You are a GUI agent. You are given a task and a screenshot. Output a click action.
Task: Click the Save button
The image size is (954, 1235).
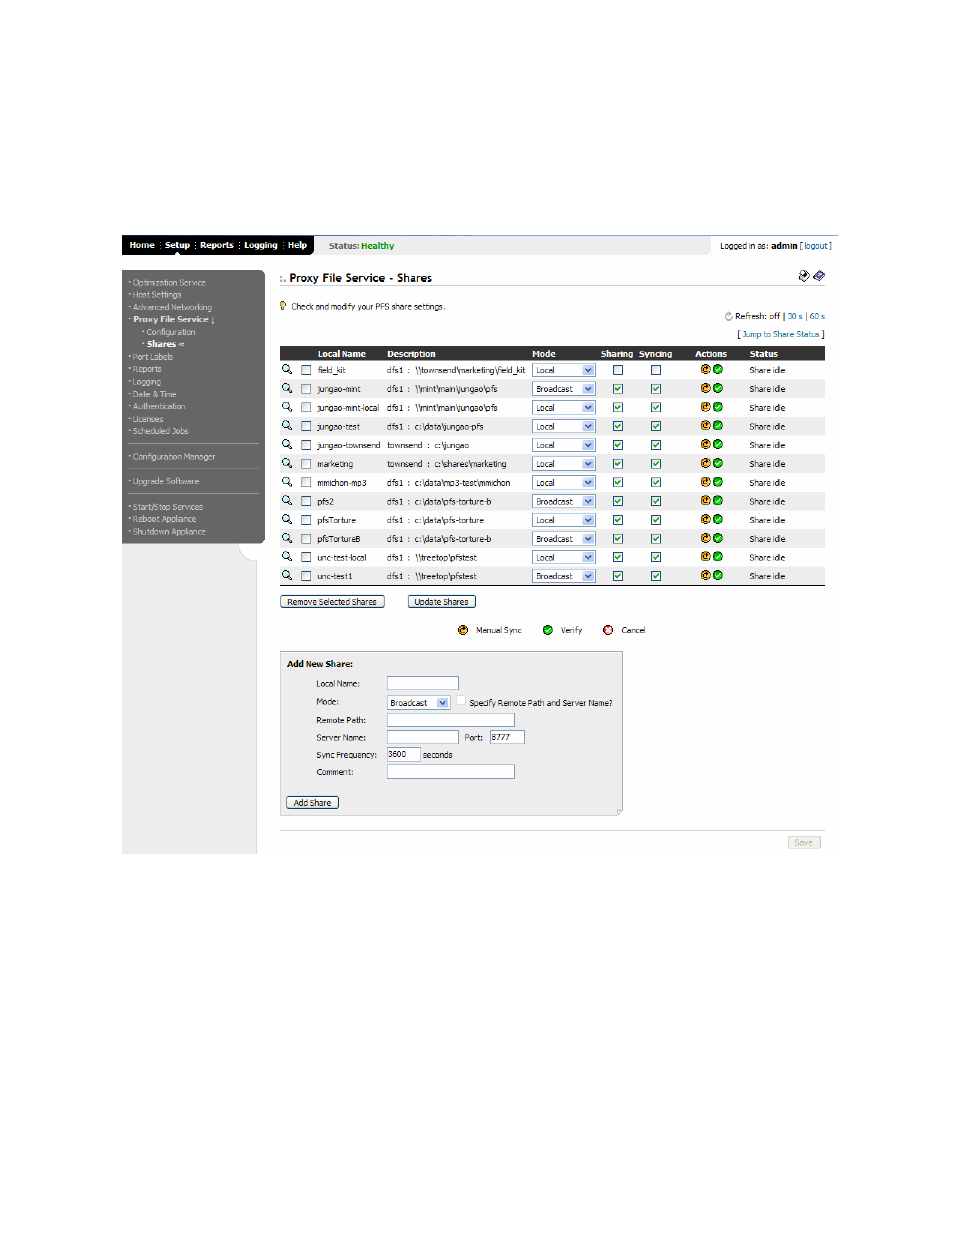804,843
